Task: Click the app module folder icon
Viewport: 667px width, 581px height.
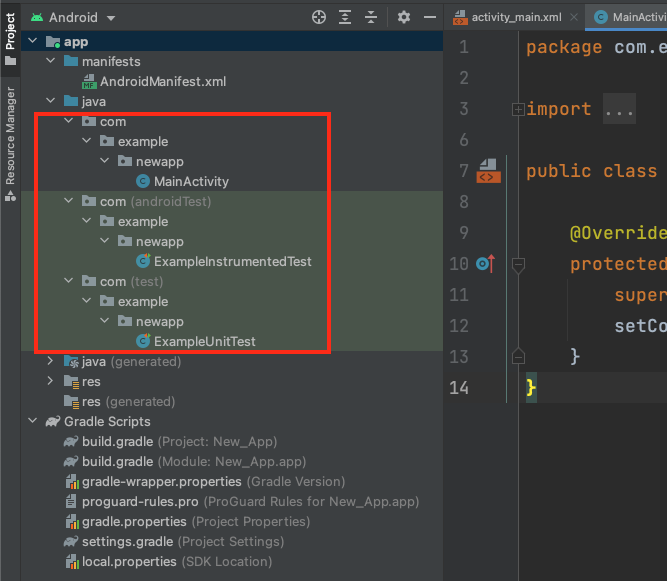Action: [x=53, y=41]
